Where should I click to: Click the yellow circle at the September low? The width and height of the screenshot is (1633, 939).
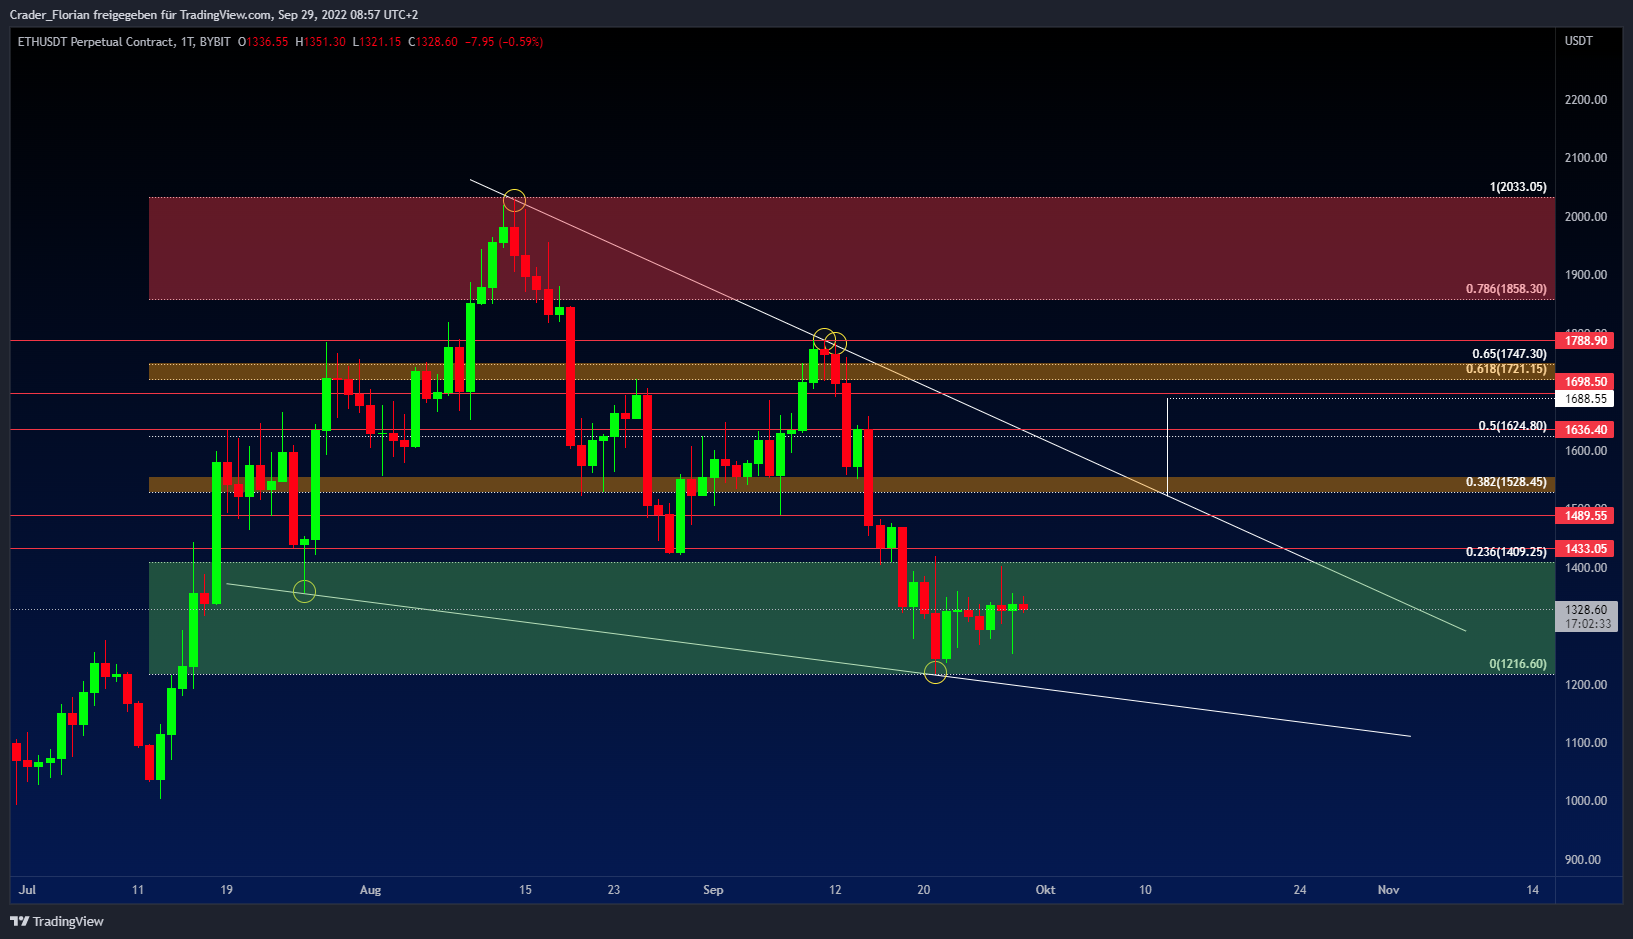tap(935, 672)
